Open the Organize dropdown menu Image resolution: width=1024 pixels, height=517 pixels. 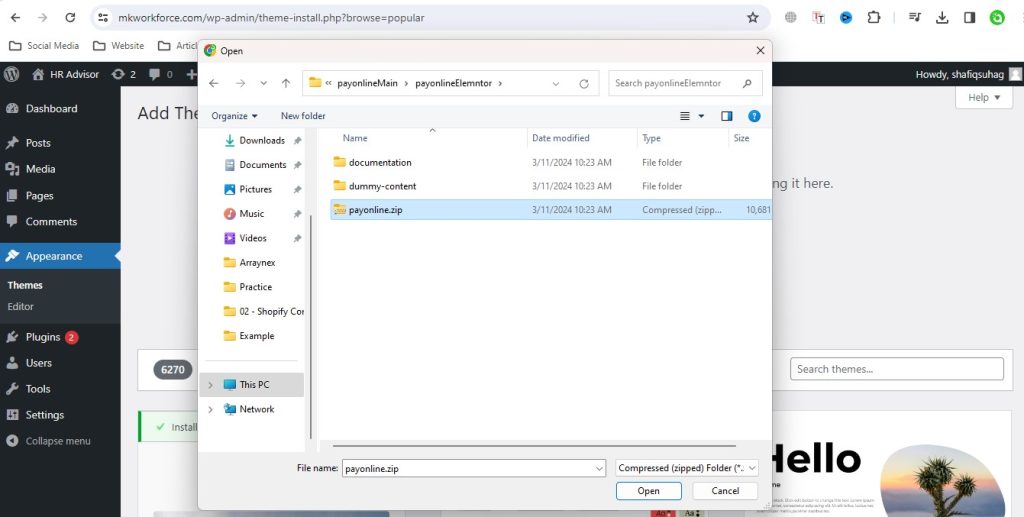[234, 116]
